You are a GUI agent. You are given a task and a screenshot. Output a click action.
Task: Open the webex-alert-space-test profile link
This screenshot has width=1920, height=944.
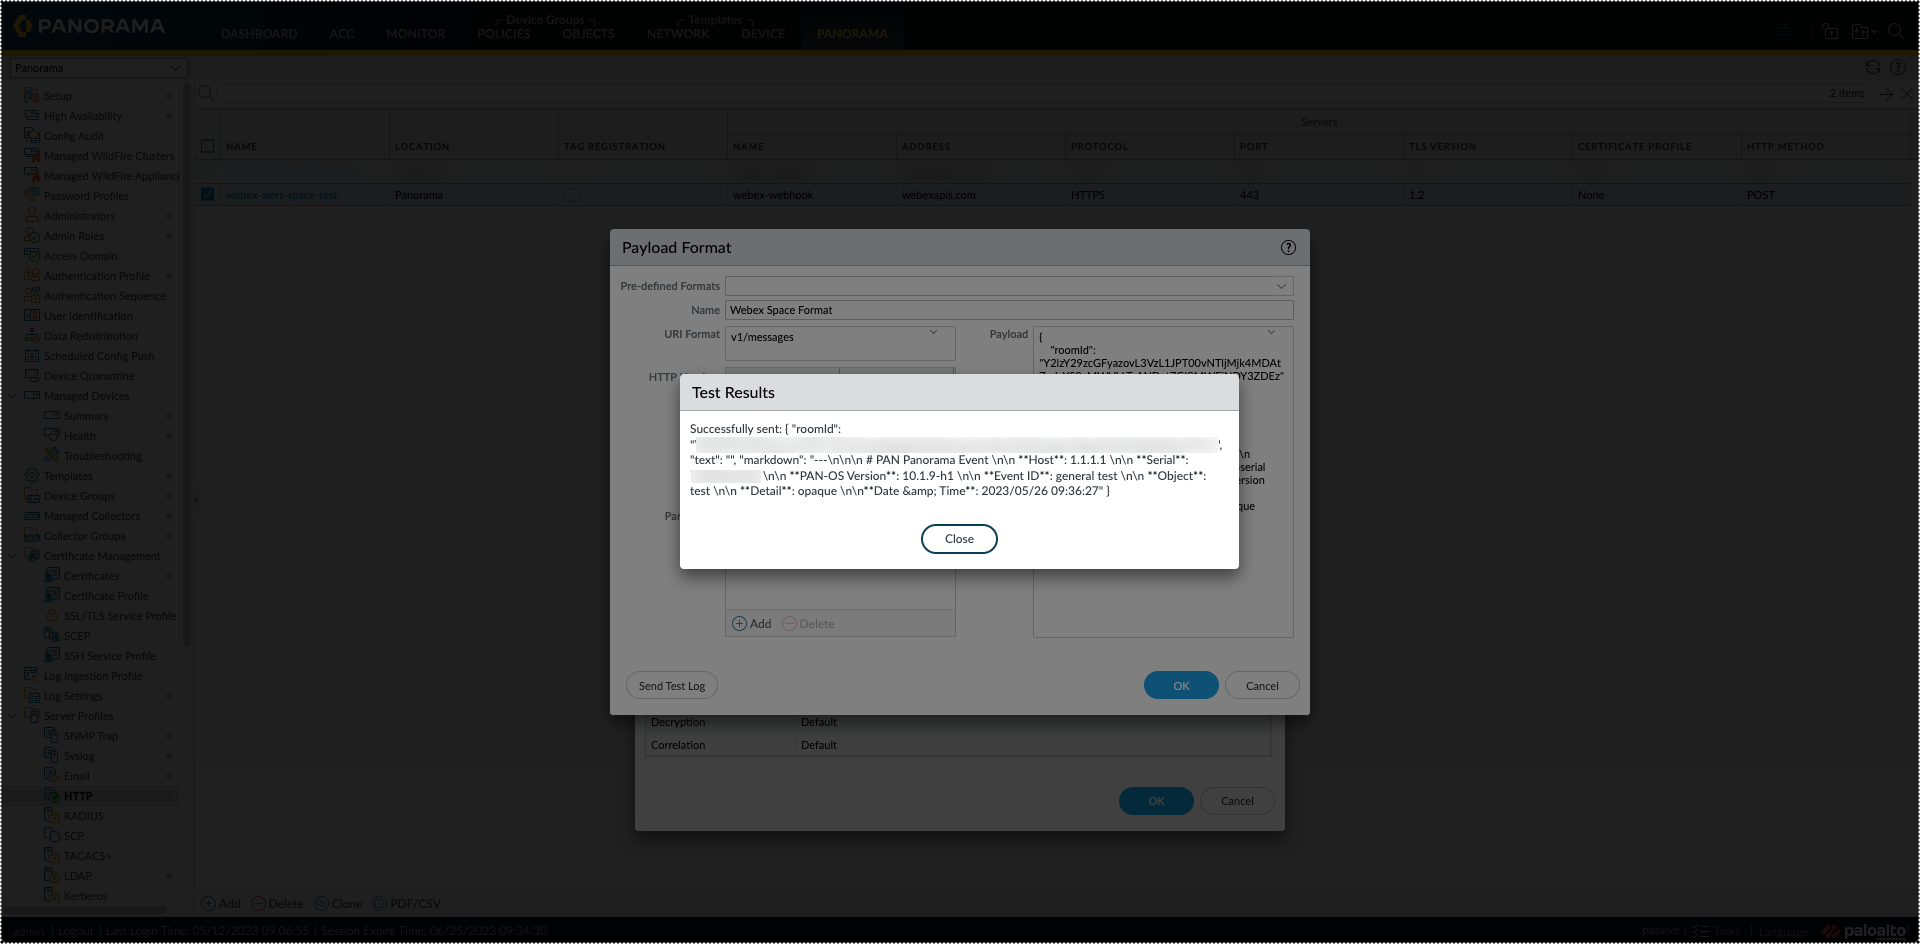pos(282,195)
